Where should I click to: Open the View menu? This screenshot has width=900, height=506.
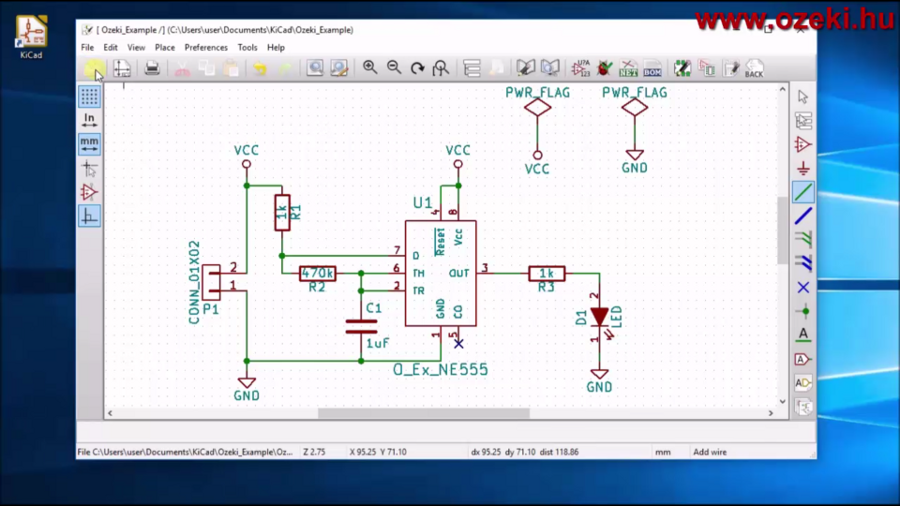(136, 48)
